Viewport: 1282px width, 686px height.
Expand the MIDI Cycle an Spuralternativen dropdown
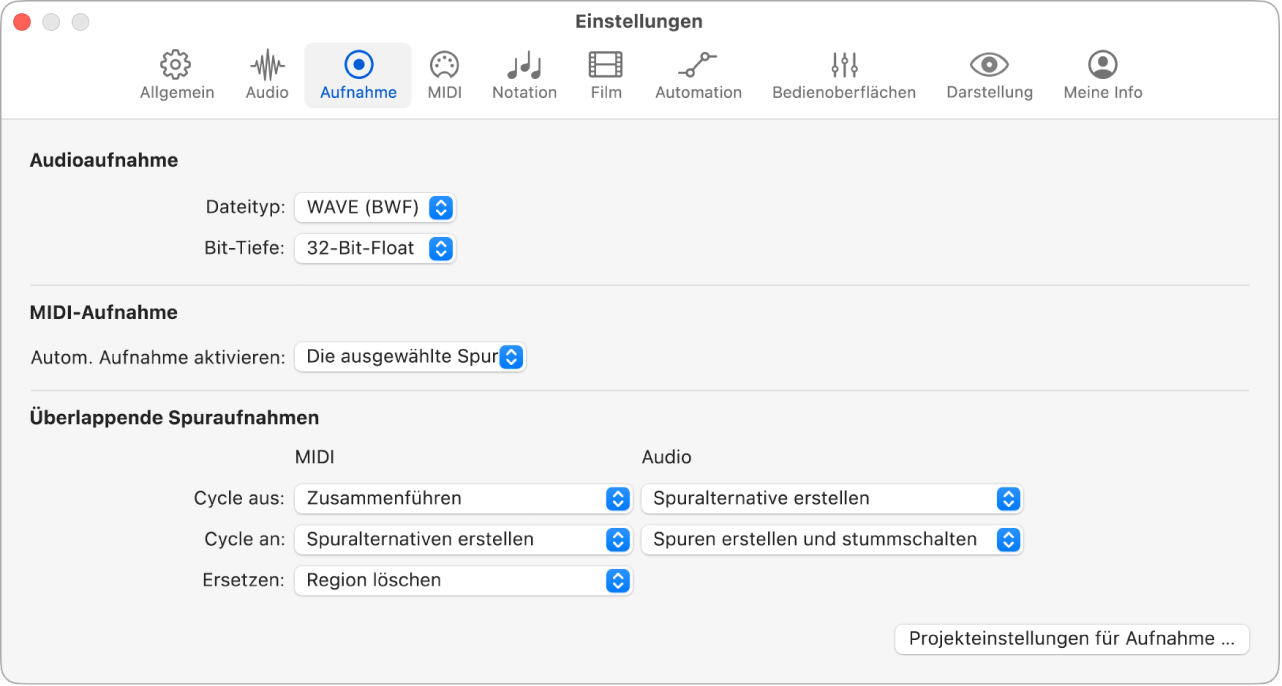point(462,539)
